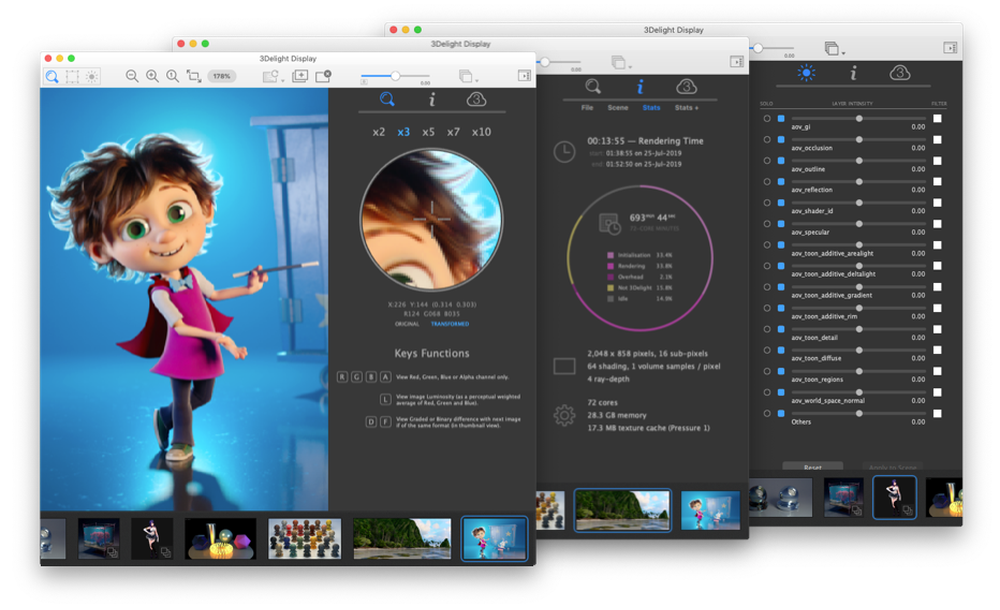
Task: Toggle side panel icon in middle window
Action: point(737,61)
